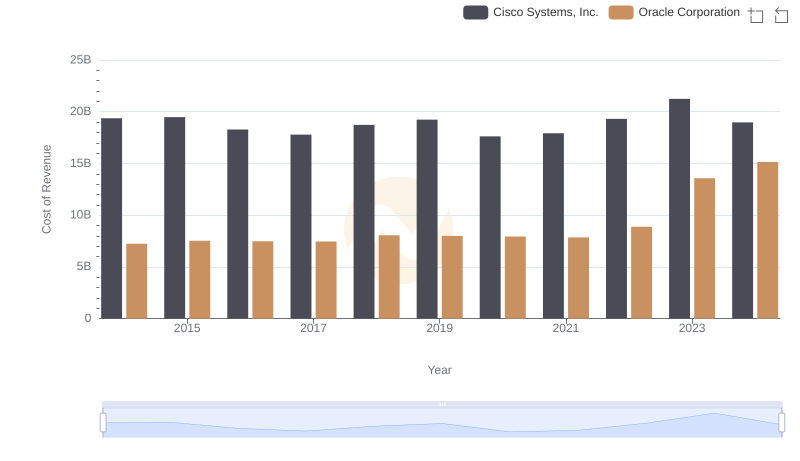The image size is (800, 461).
Task: Click the Year axis title
Action: coord(439,370)
